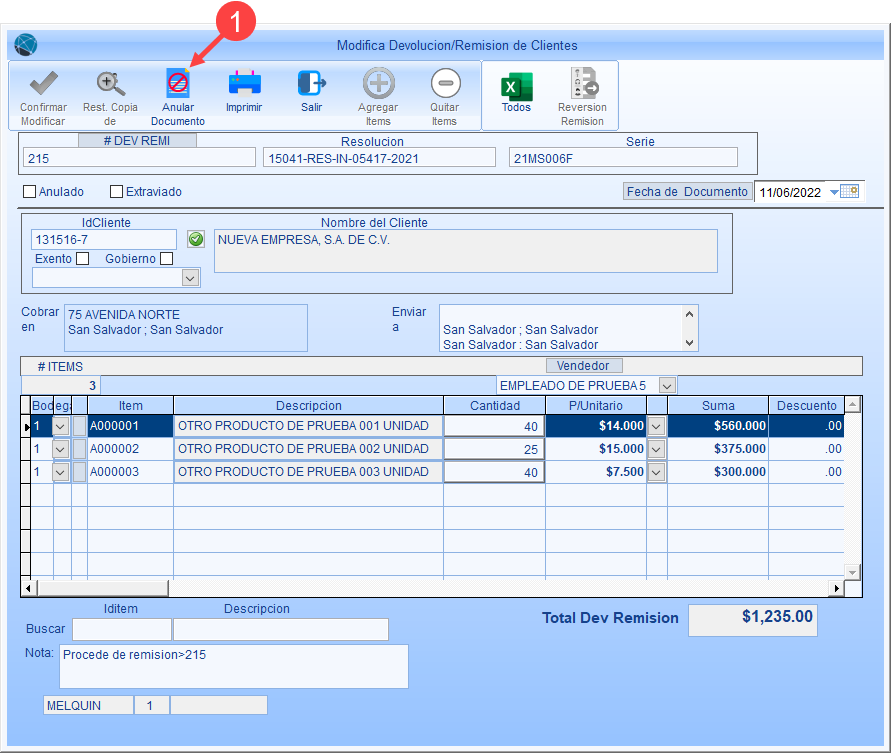Click Agregar Items plus icon
Image resolution: width=891 pixels, height=753 pixels.
coord(378,83)
